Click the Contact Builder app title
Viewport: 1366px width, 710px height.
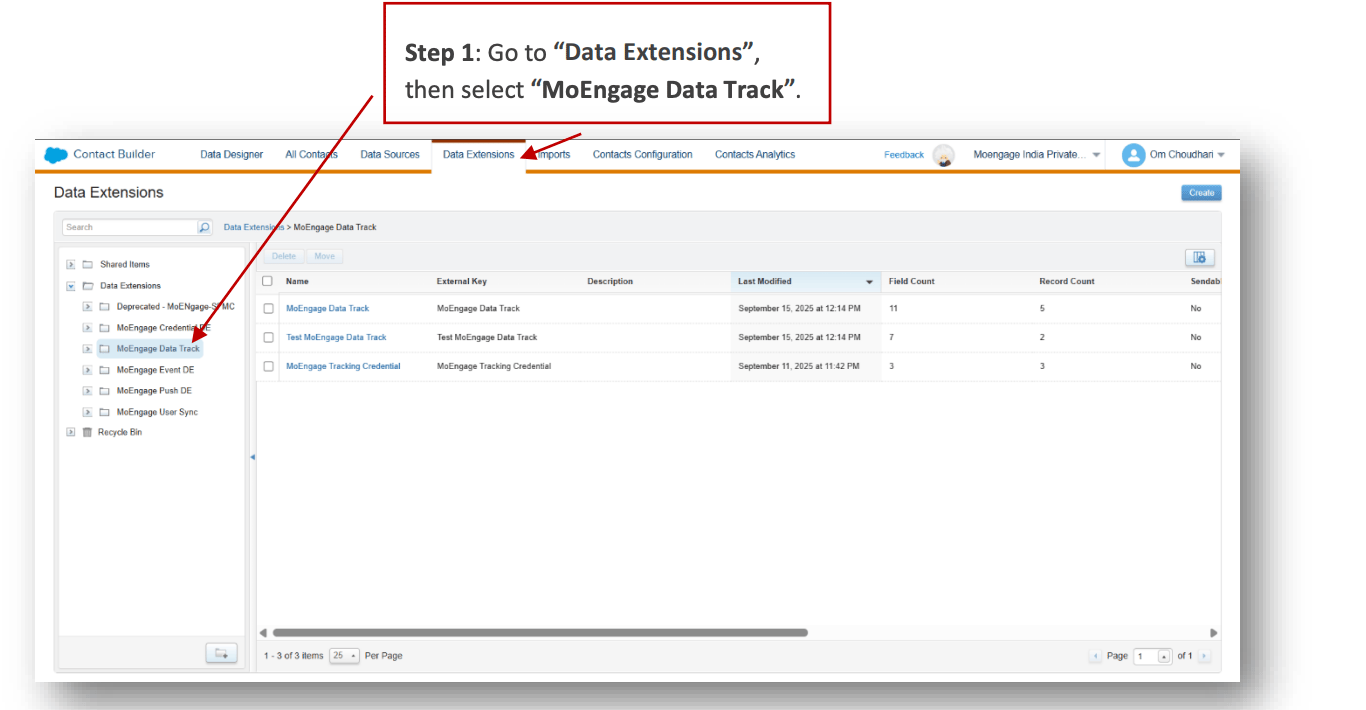point(114,154)
